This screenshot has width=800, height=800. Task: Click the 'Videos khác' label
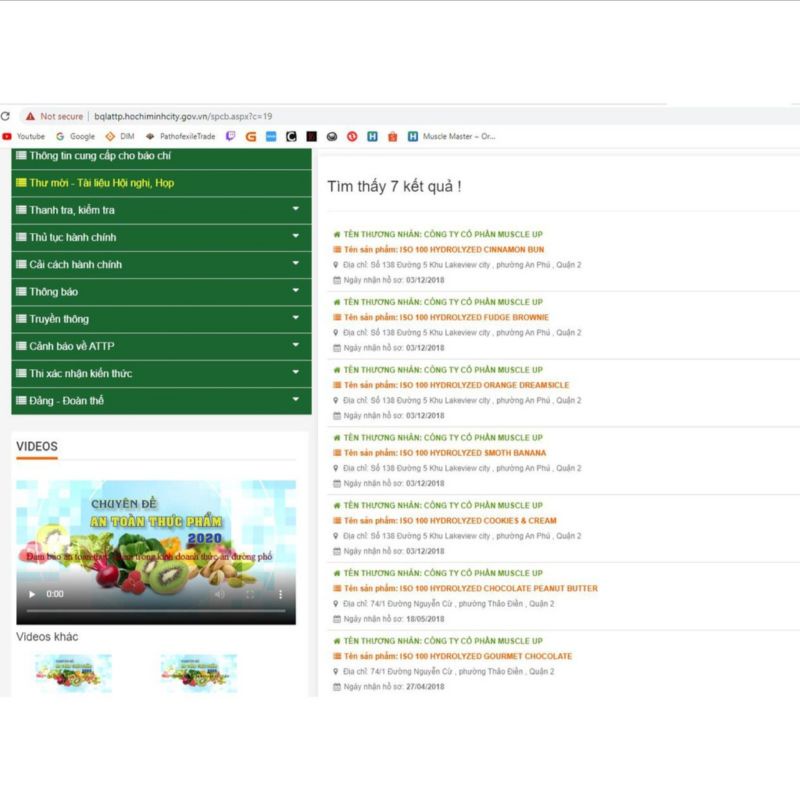coord(47,637)
